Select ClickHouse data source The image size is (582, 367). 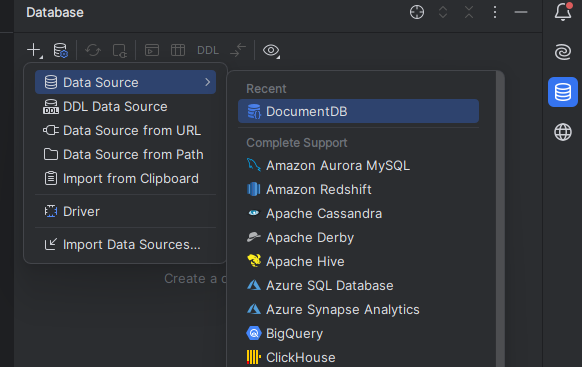click(x=359, y=357)
